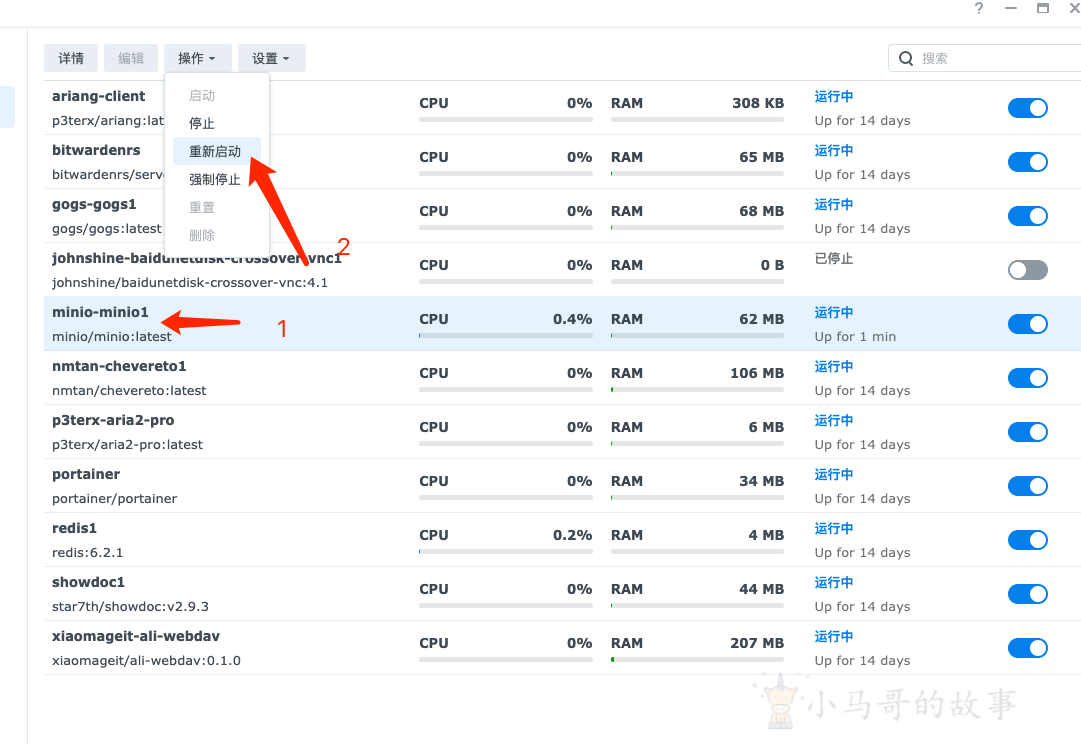Switch off the gogs-gogs1 container
Screen dimensions: 1081x744
1028,216
